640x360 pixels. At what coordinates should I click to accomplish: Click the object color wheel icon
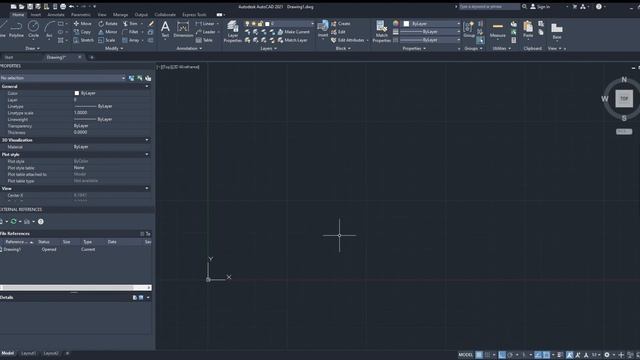[x=396, y=24]
